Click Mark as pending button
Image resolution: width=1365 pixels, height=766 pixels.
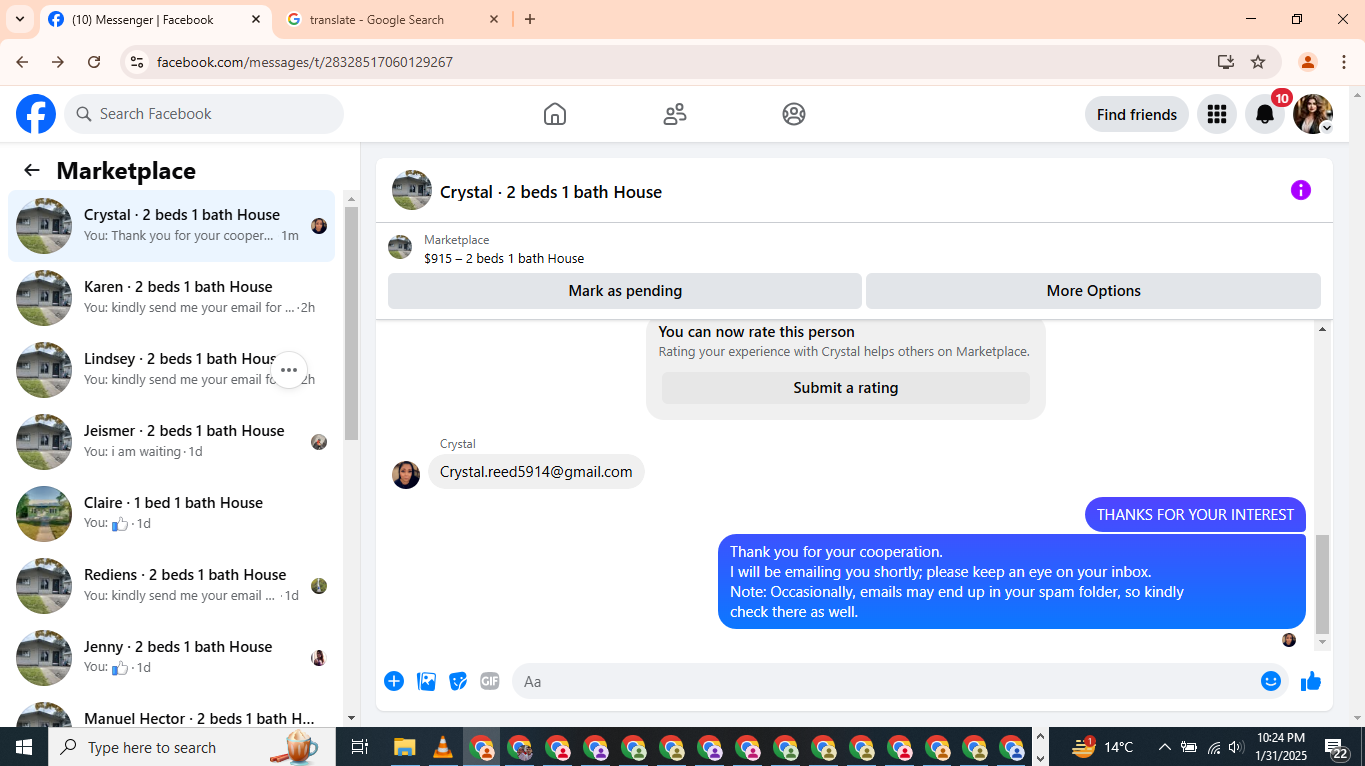point(625,291)
